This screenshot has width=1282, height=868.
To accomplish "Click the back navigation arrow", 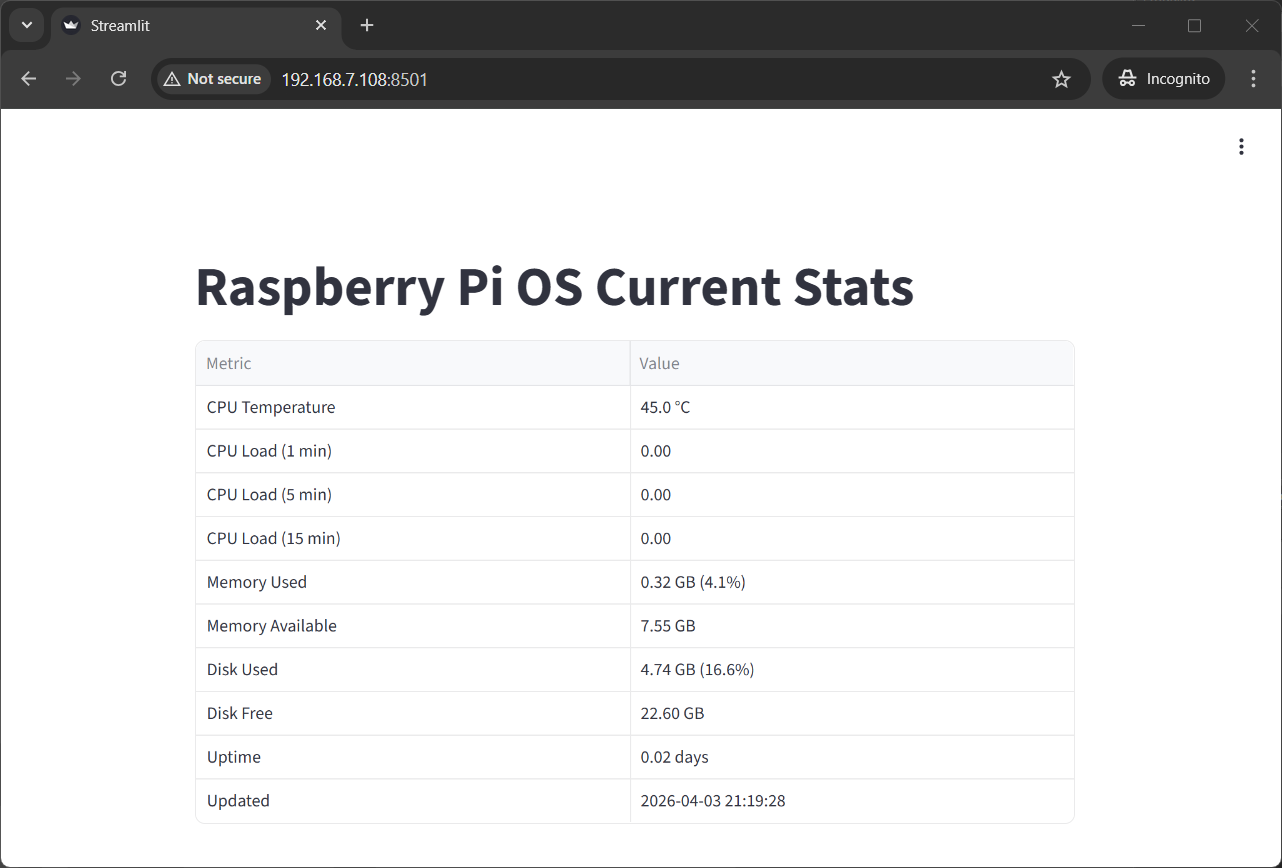I will point(28,78).
